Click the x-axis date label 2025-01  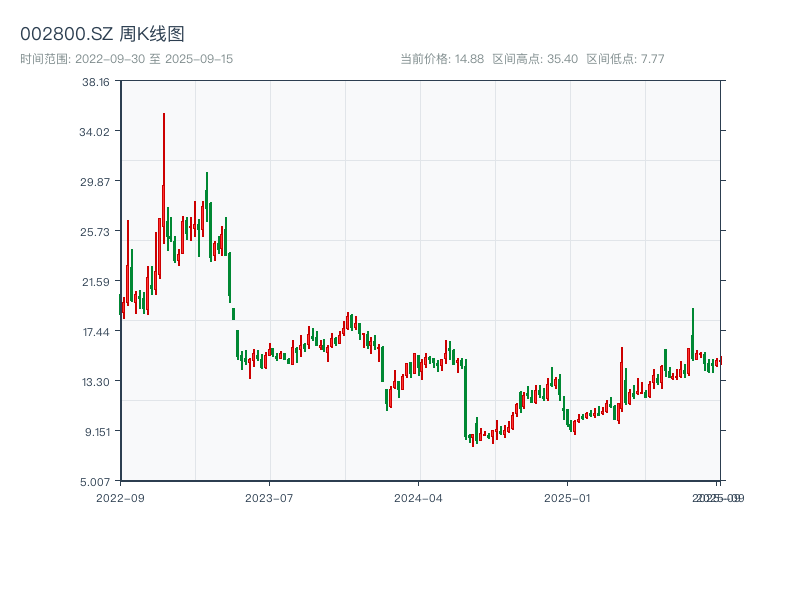click(x=567, y=498)
